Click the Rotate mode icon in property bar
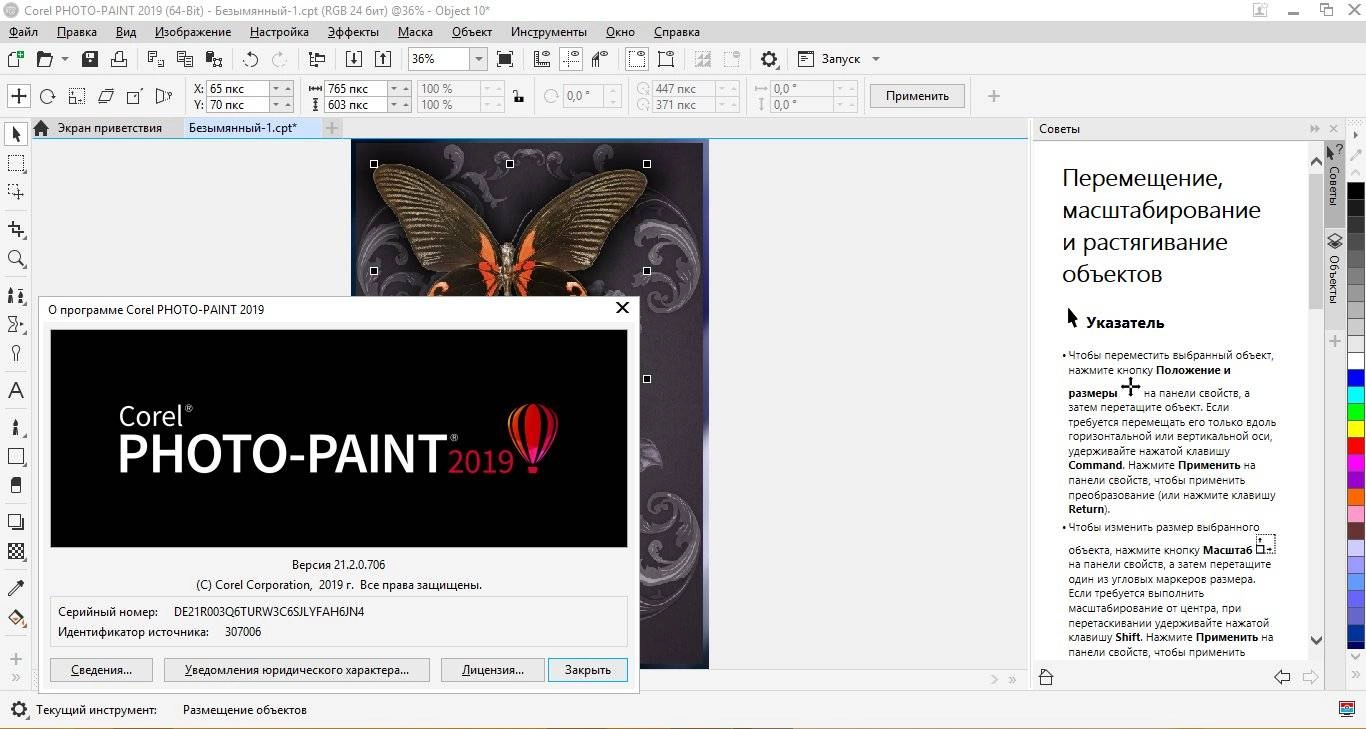This screenshot has height=729, width=1366. [47, 96]
